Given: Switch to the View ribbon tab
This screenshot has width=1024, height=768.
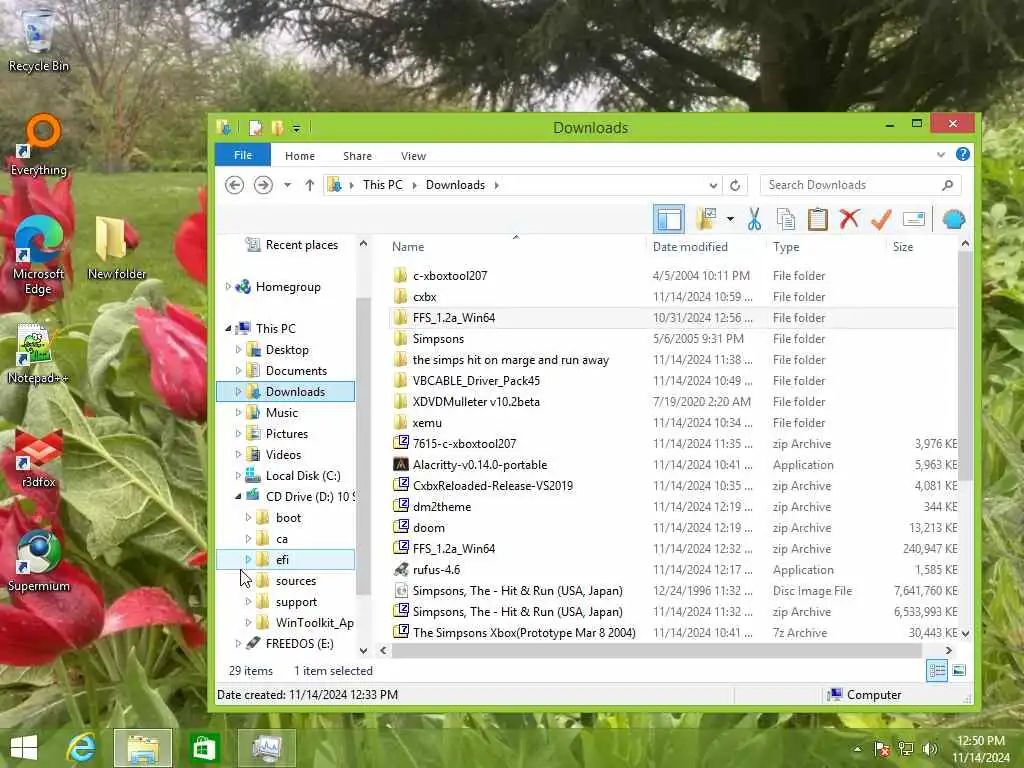Looking at the screenshot, I should (413, 155).
